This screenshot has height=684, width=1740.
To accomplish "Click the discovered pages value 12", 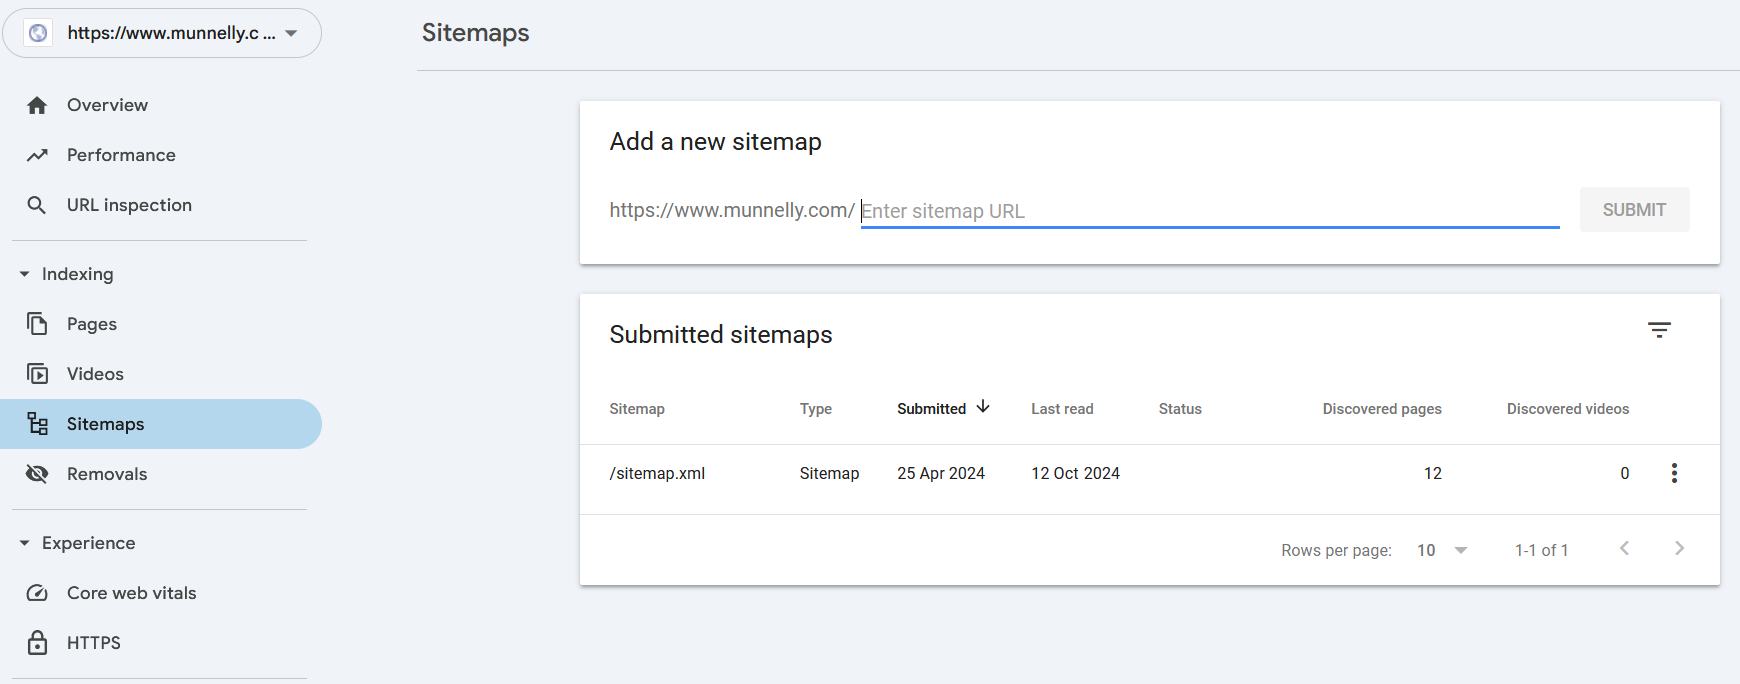I will coord(1433,474).
